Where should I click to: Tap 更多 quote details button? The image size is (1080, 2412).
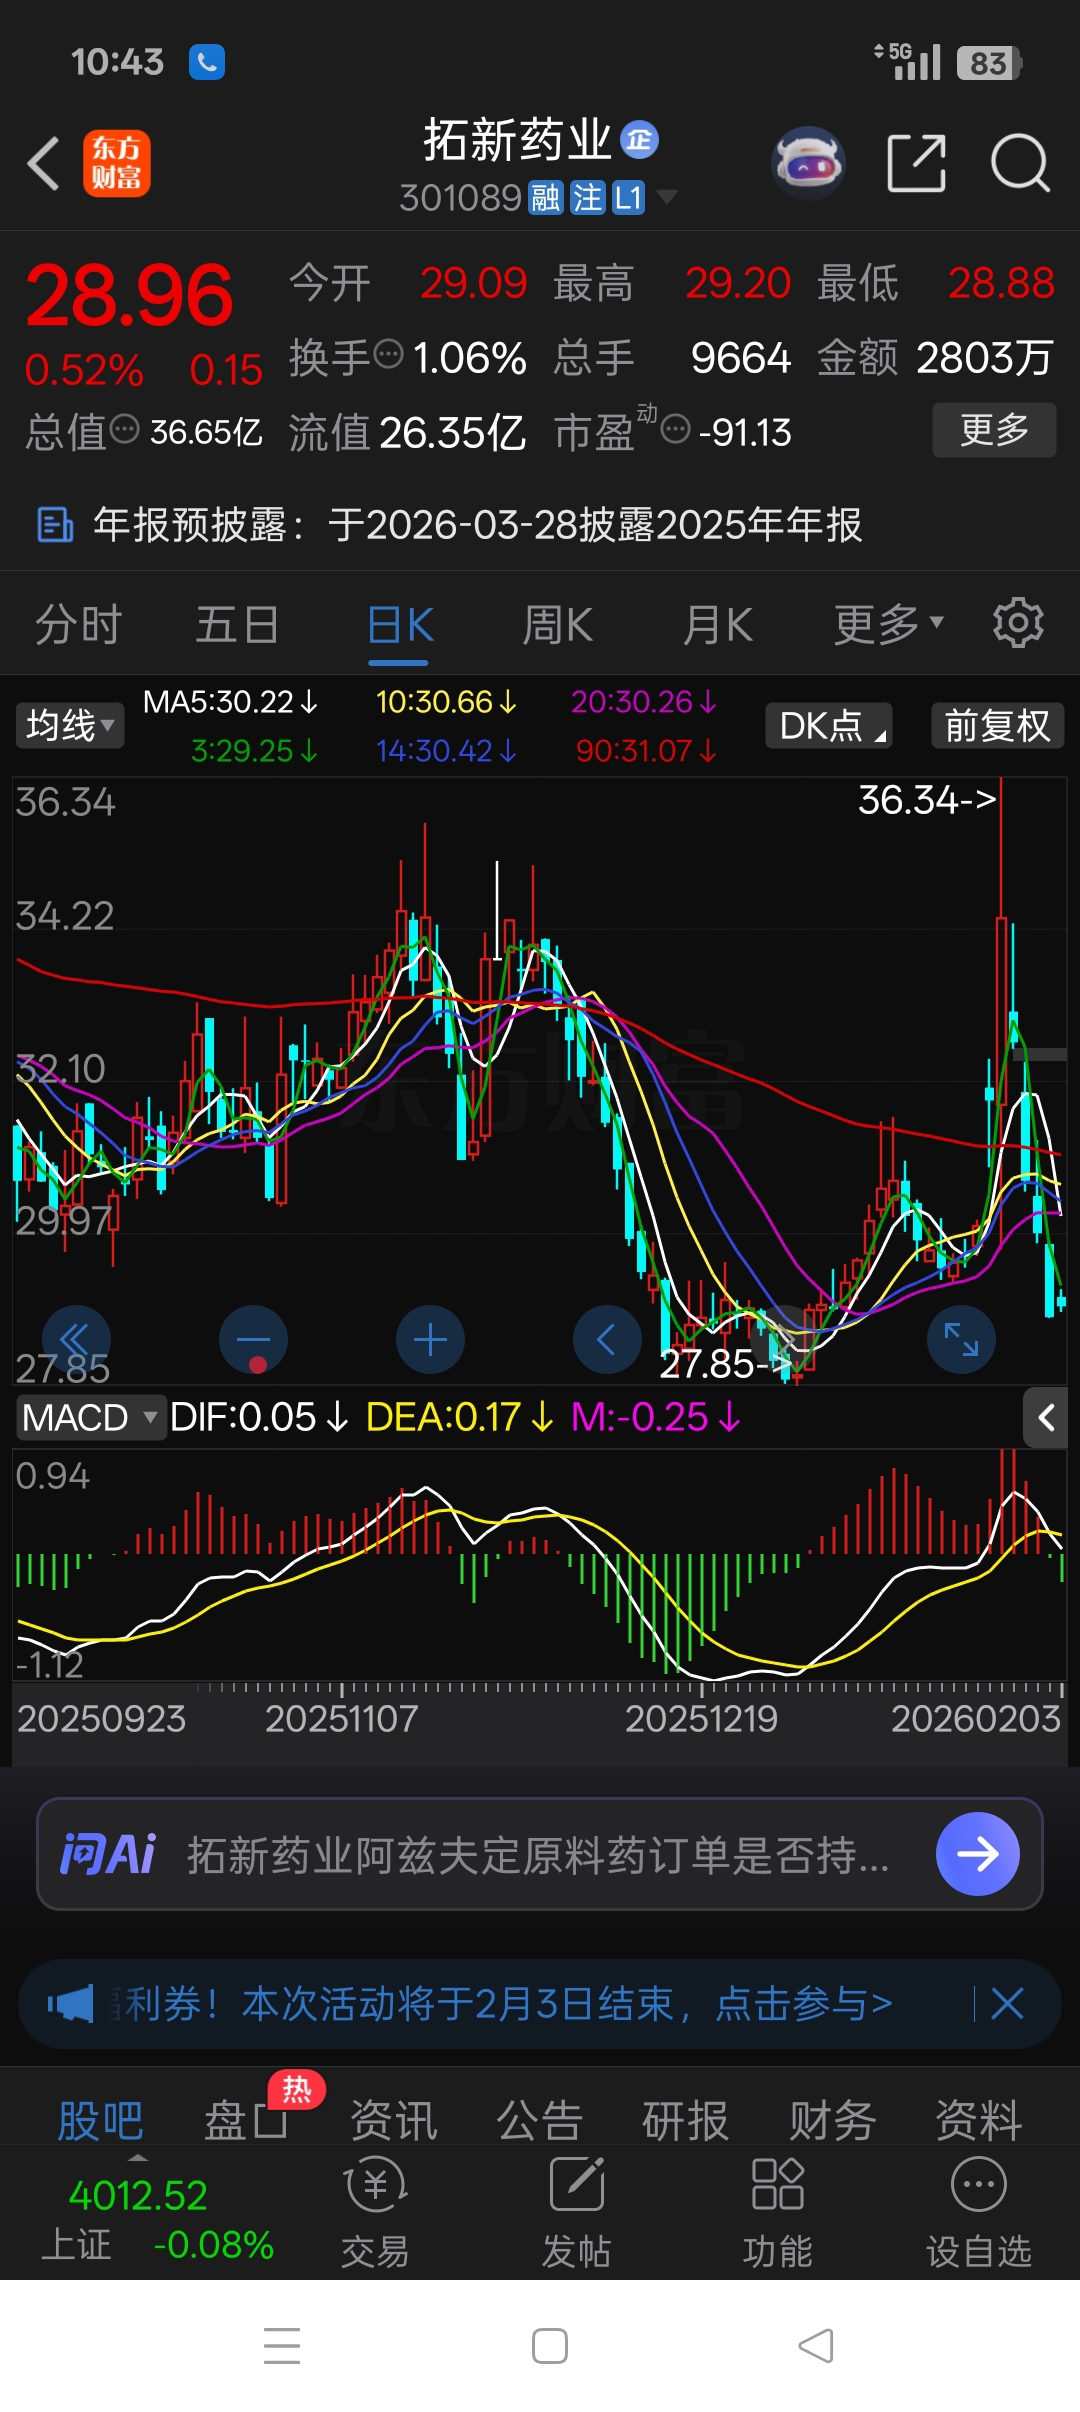coord(994,430)
